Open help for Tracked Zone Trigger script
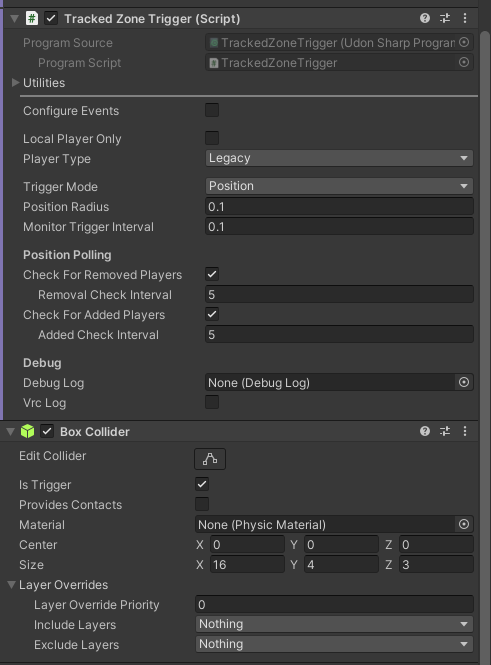Image resolution: width=491 pixels, height=665 pixels. point(424,18)
